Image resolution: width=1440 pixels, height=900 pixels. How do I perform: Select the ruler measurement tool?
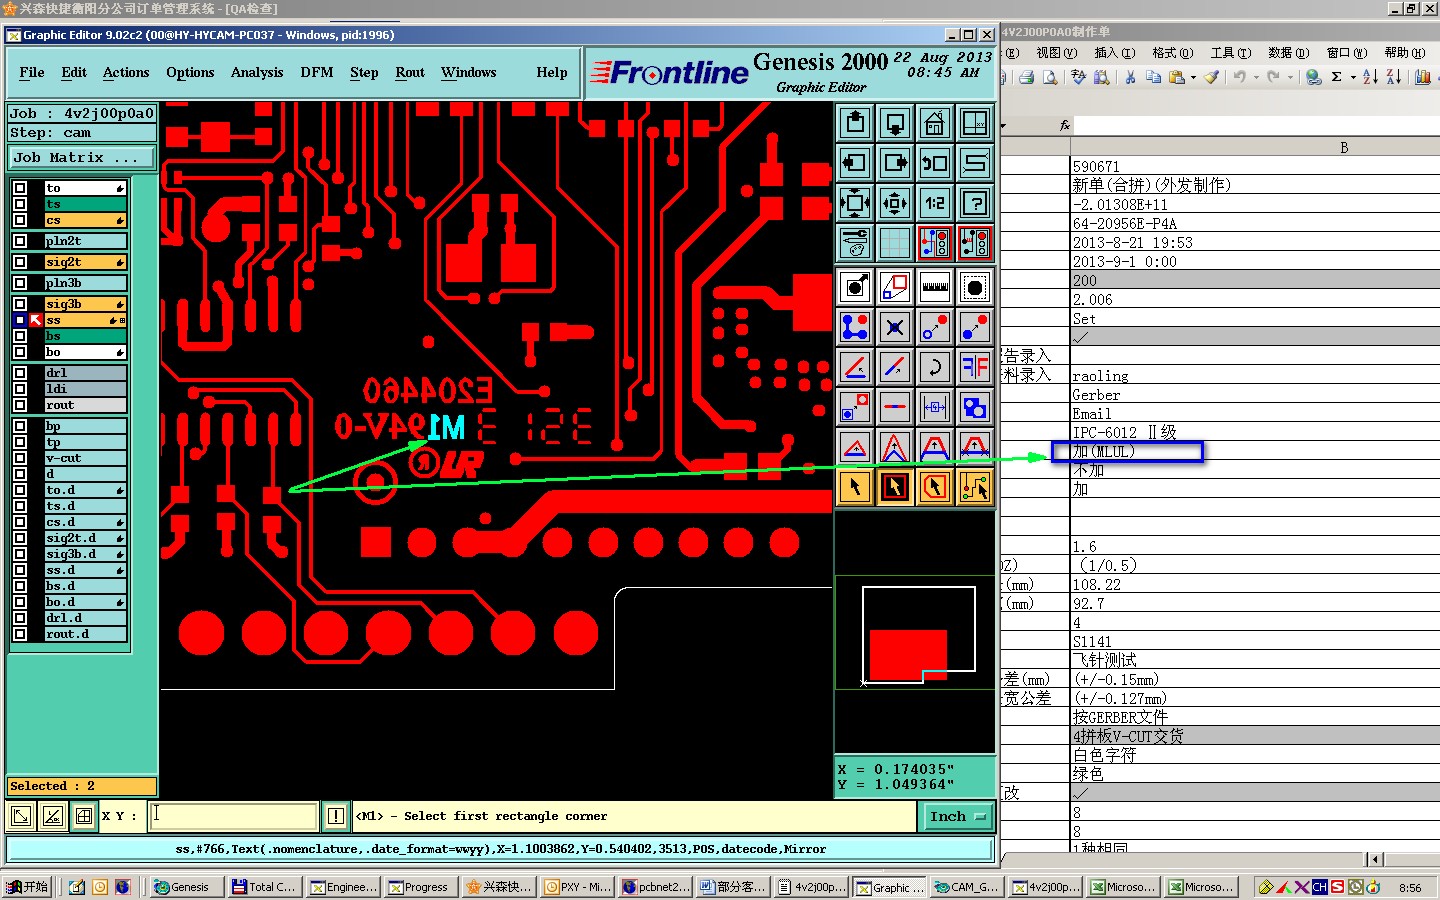point(934,287)
